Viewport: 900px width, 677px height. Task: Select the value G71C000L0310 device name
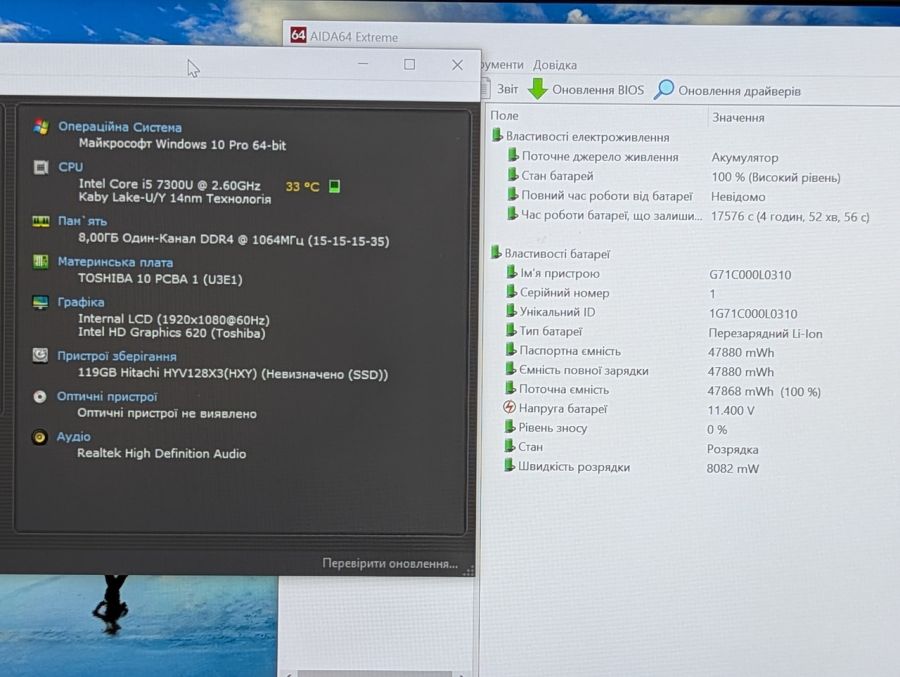pyautogui.click(x=750, y=274)
